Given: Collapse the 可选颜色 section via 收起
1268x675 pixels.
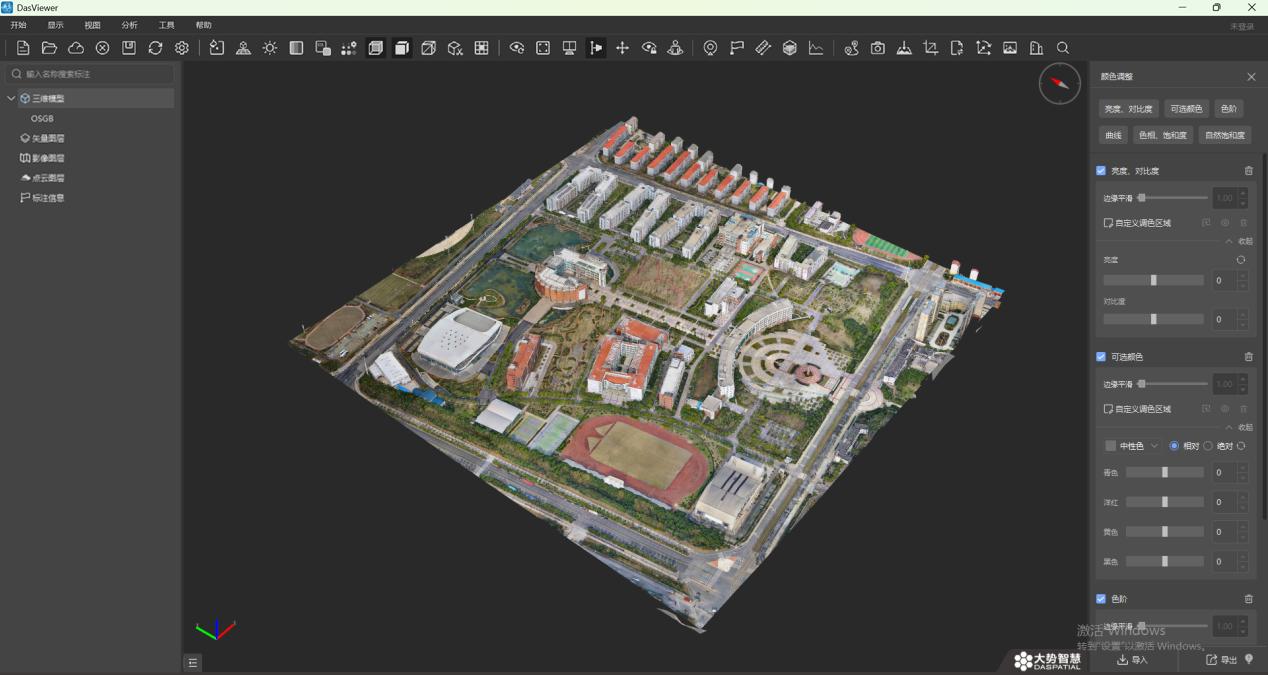Looking at the screenshot, I should coord(1239,427).
